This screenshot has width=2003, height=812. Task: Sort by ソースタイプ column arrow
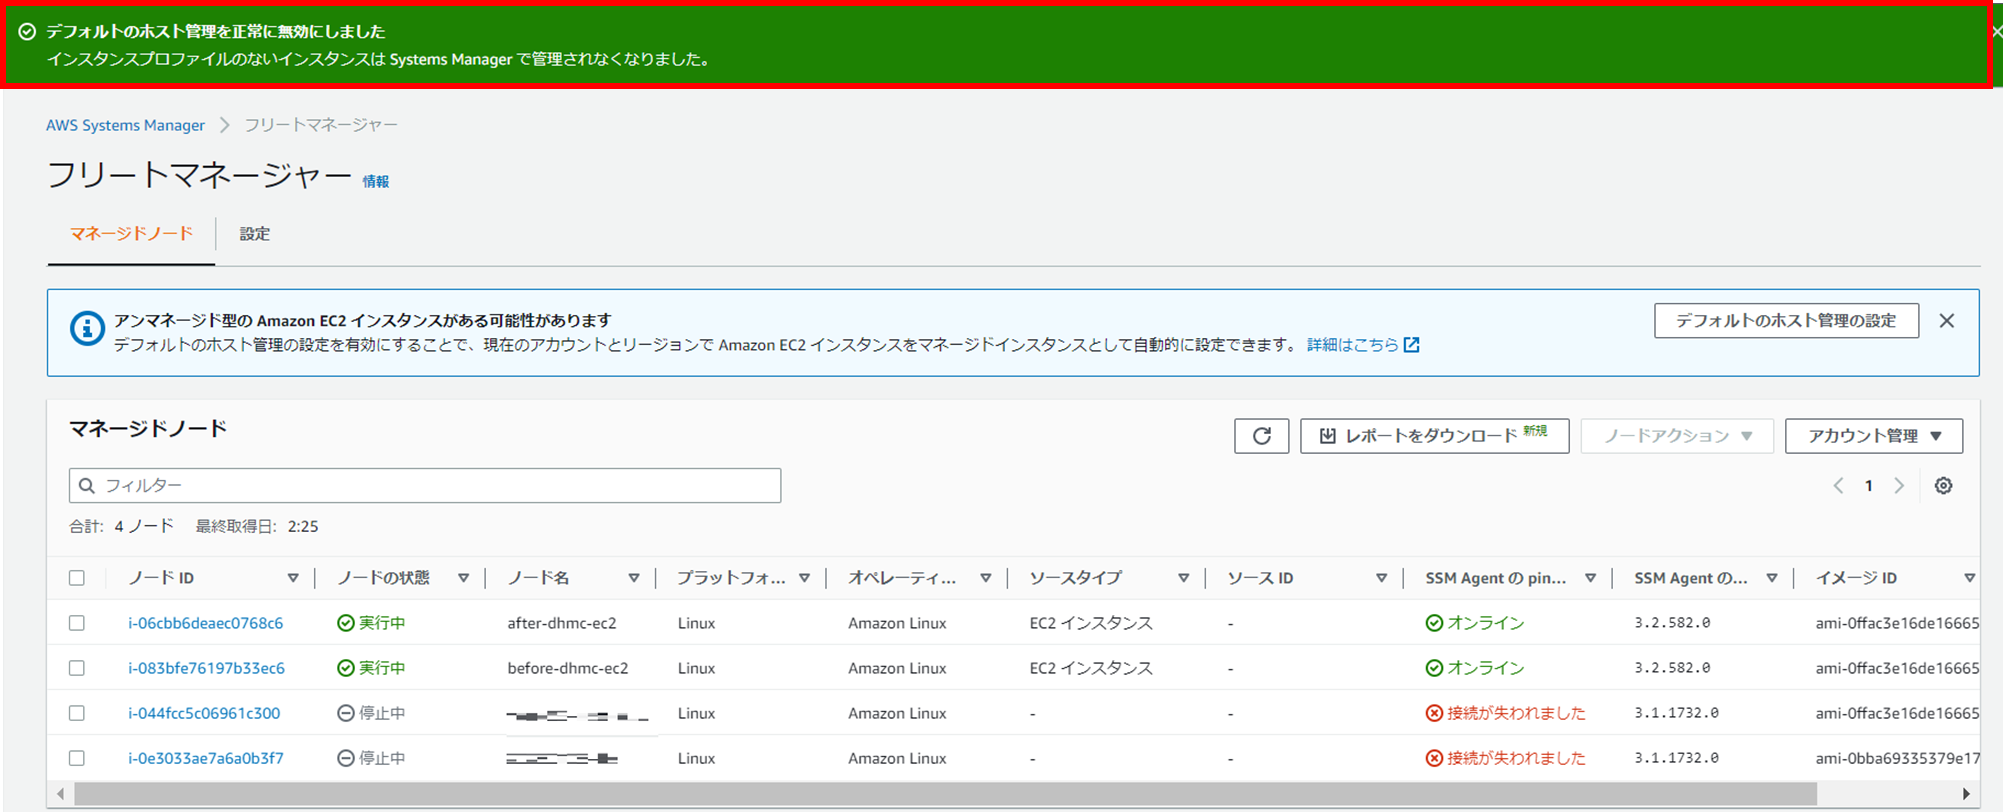pos(1184,578)
